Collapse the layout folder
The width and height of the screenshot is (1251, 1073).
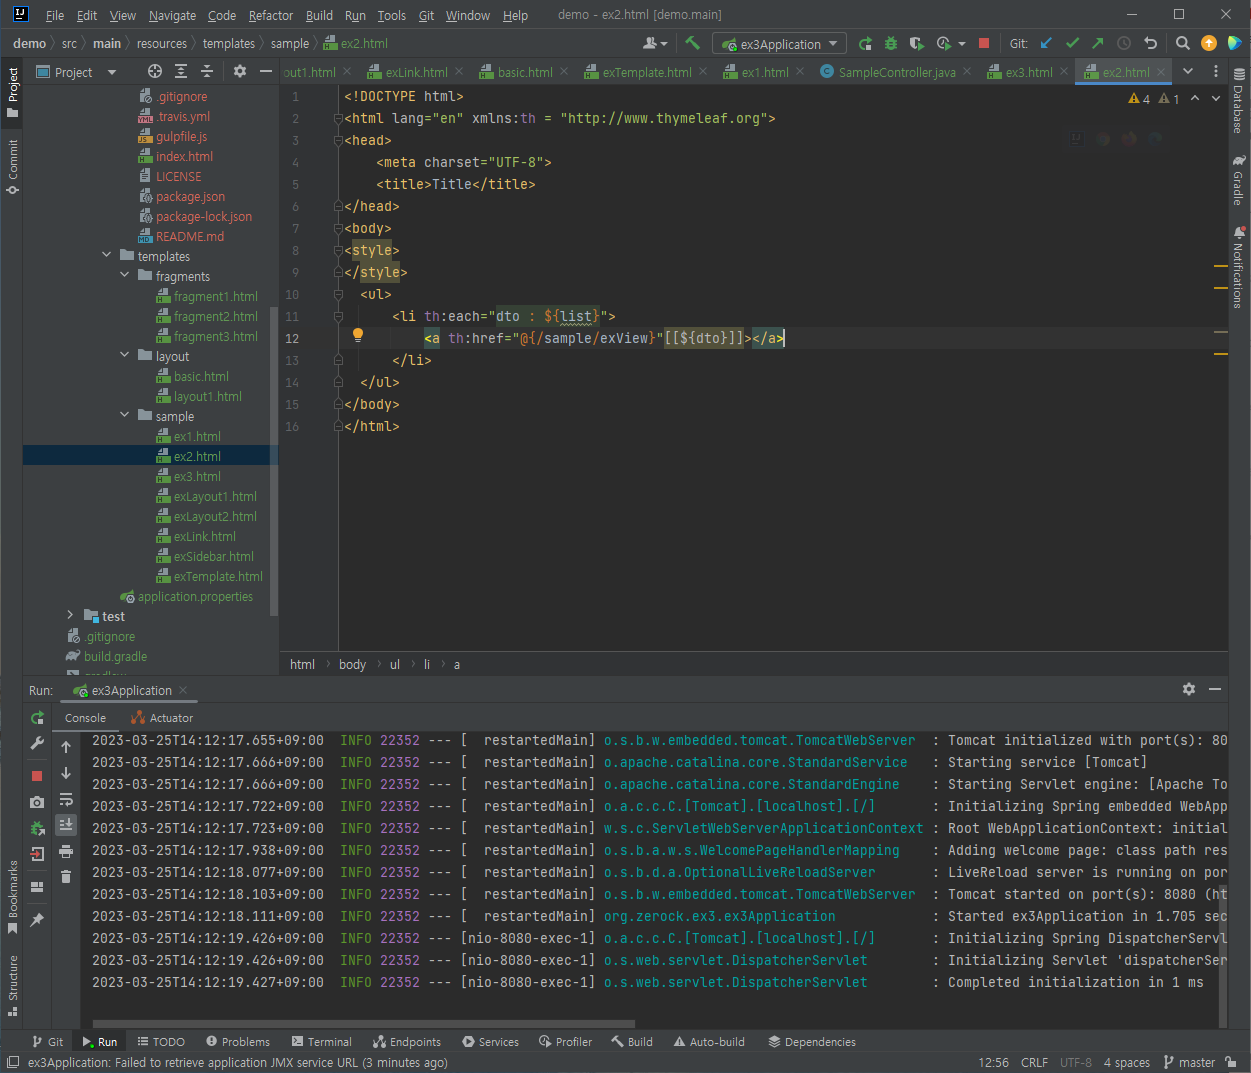[125, 356]
